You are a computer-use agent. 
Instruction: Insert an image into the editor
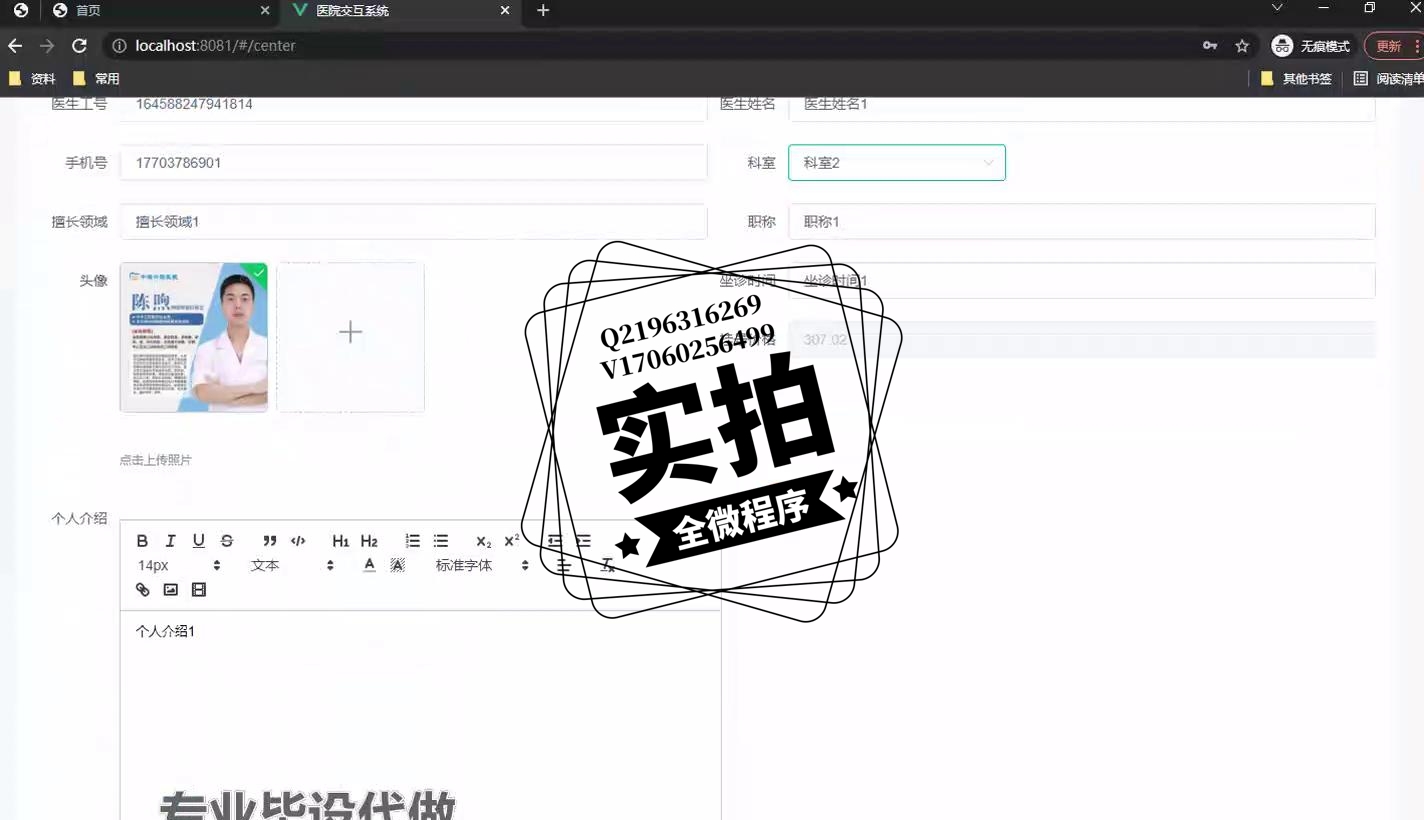point(170,590)
